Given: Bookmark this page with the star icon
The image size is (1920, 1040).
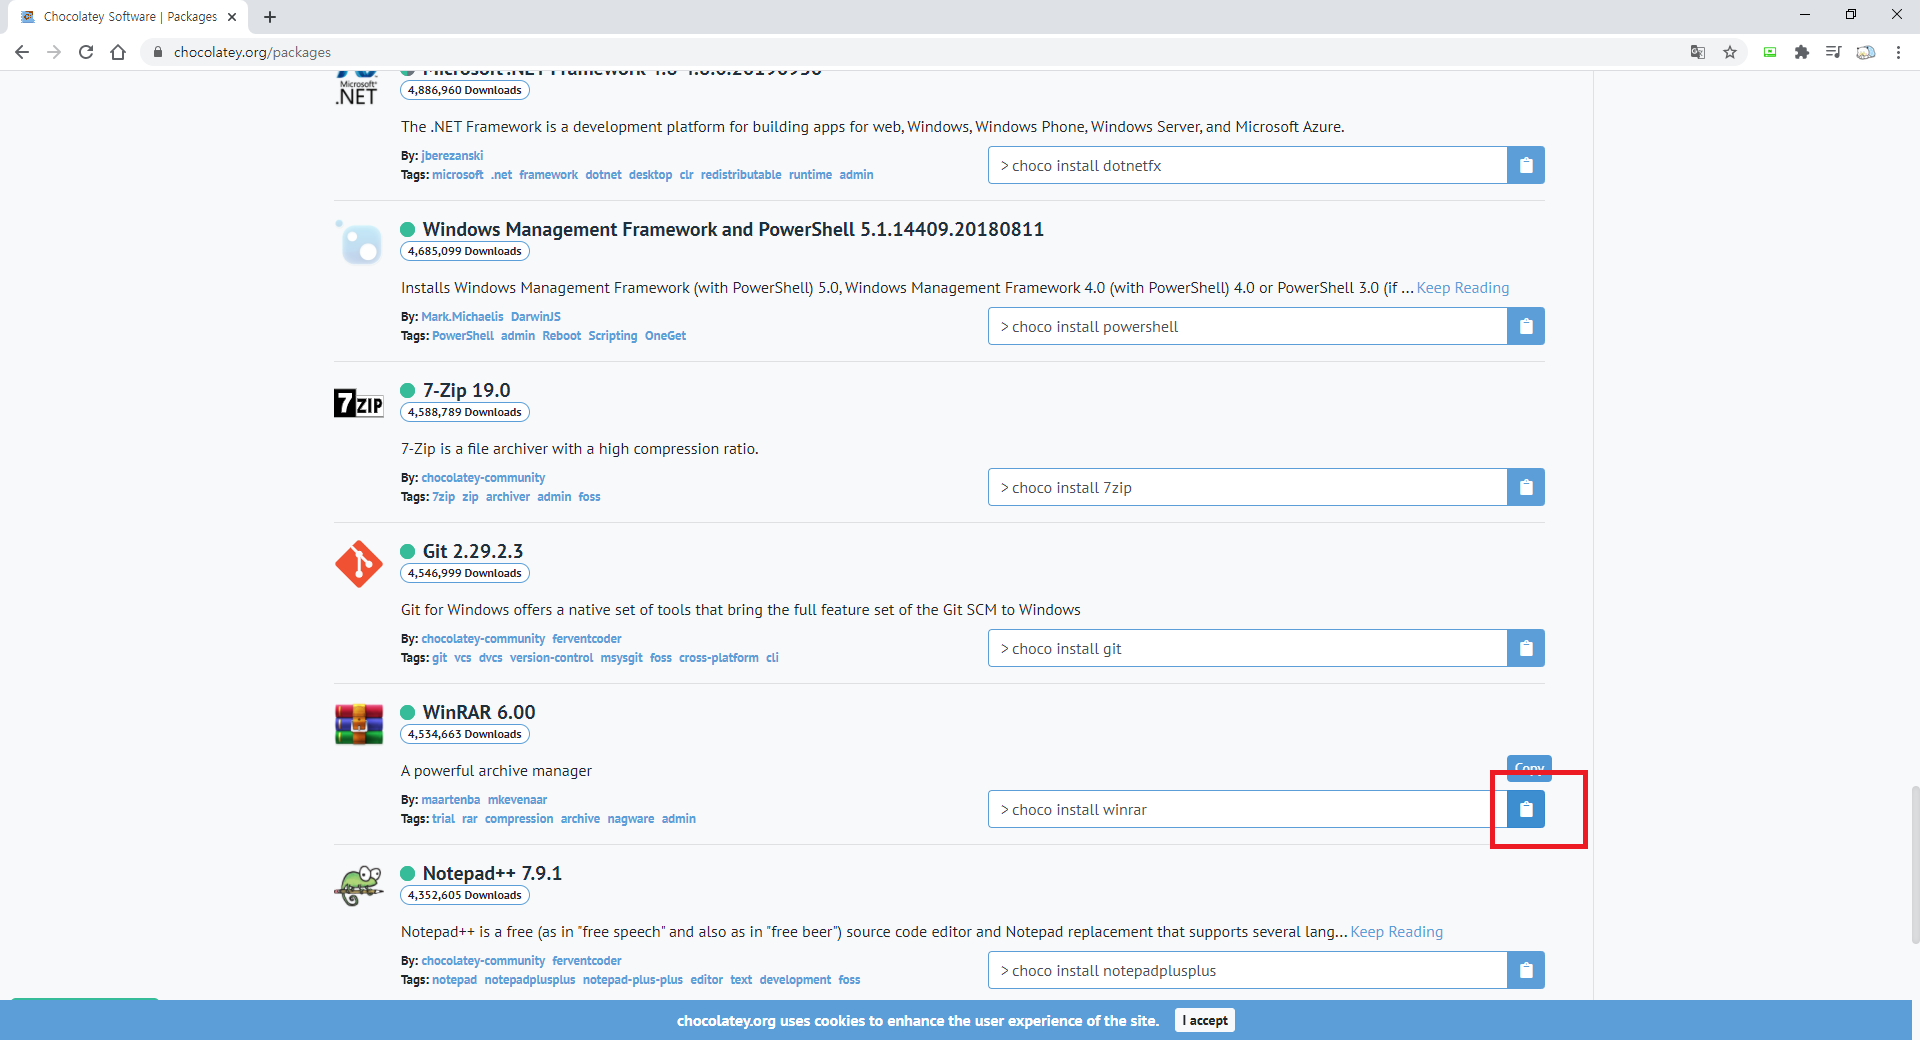Looking at the screenshot, I should (1730, 52).
